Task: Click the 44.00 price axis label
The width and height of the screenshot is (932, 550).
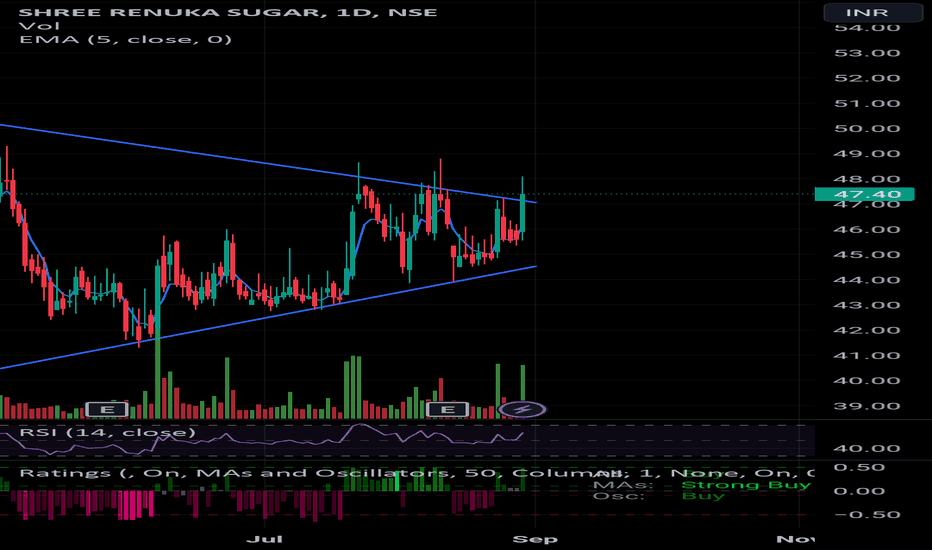Action: [x=867, y=280]
